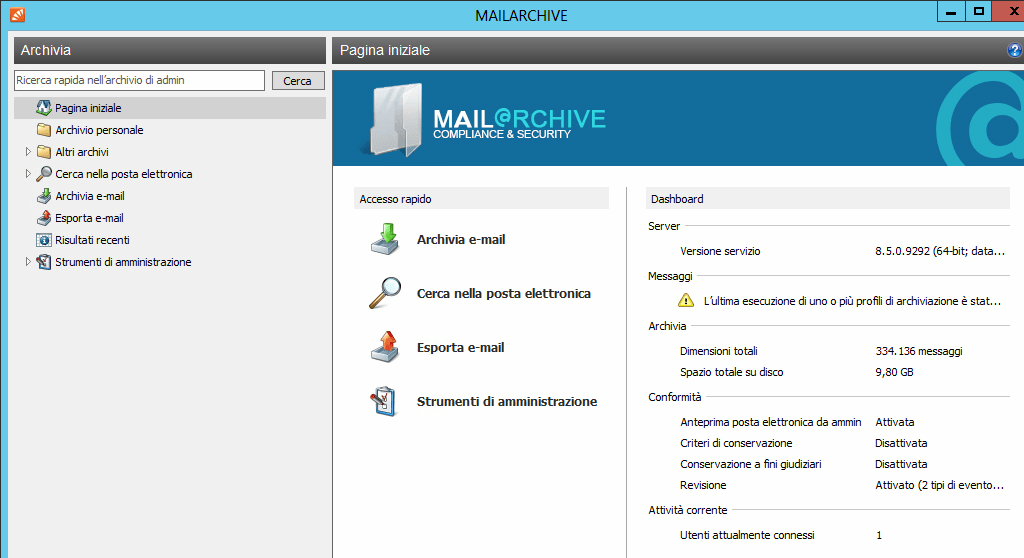Click the orange application icon in title bar
1024x558 pixels.
(x=18, y=14)
